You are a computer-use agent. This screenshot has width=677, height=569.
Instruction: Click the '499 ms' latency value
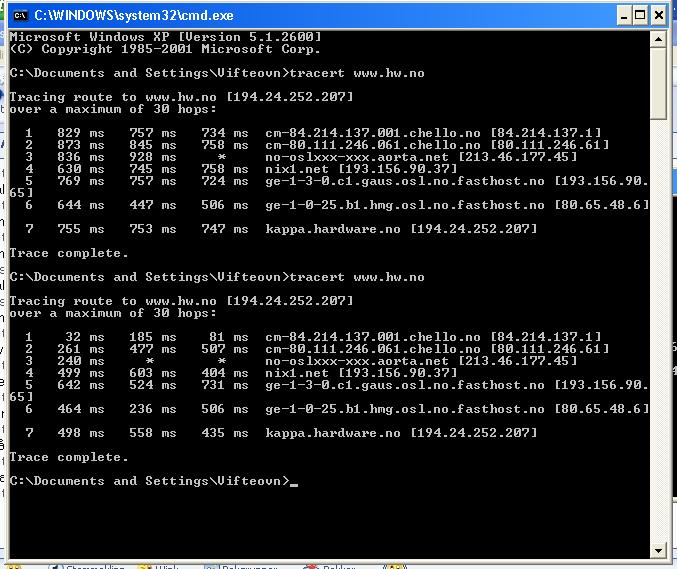[x=81, y=373]
